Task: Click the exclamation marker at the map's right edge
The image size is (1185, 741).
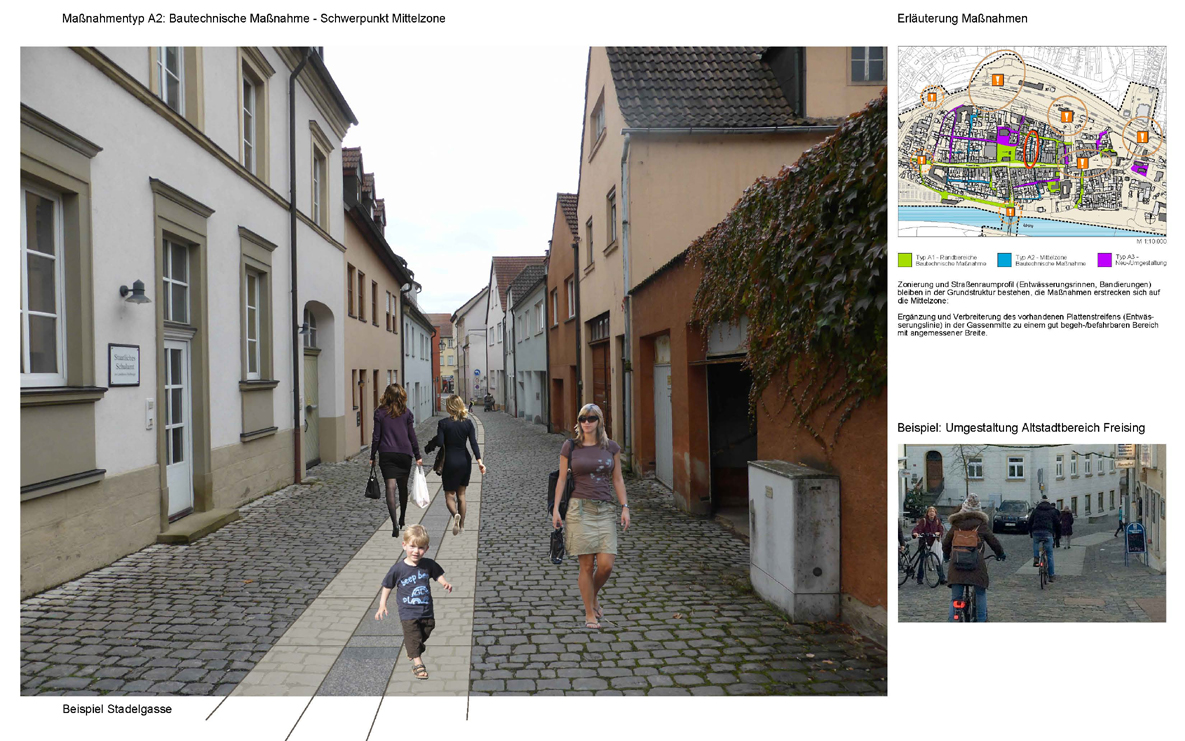Action: (1142, 138)
